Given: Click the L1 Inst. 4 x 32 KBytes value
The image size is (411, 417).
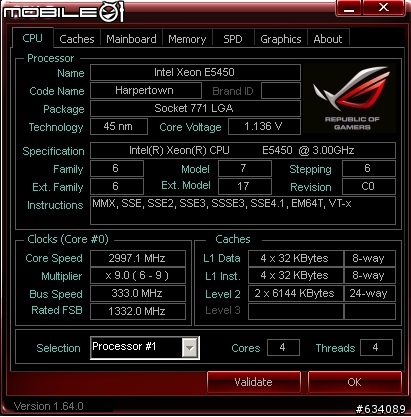Looking at the screenshot, I should pos(296,276).
